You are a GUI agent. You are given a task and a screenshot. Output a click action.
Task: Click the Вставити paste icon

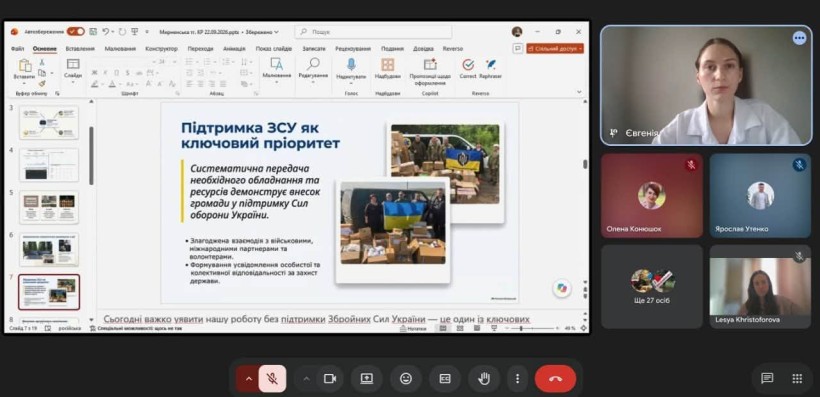coord(25,66)
